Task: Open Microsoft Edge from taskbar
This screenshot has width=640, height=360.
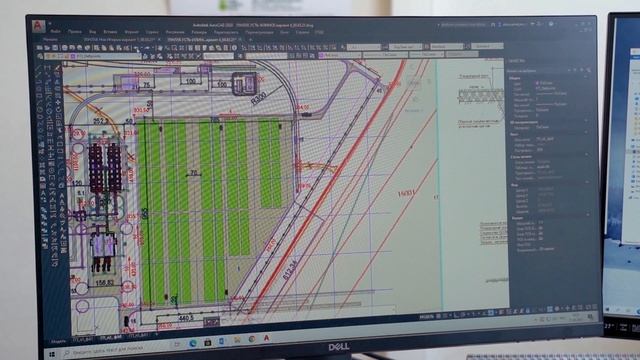Action: (193, 344)
